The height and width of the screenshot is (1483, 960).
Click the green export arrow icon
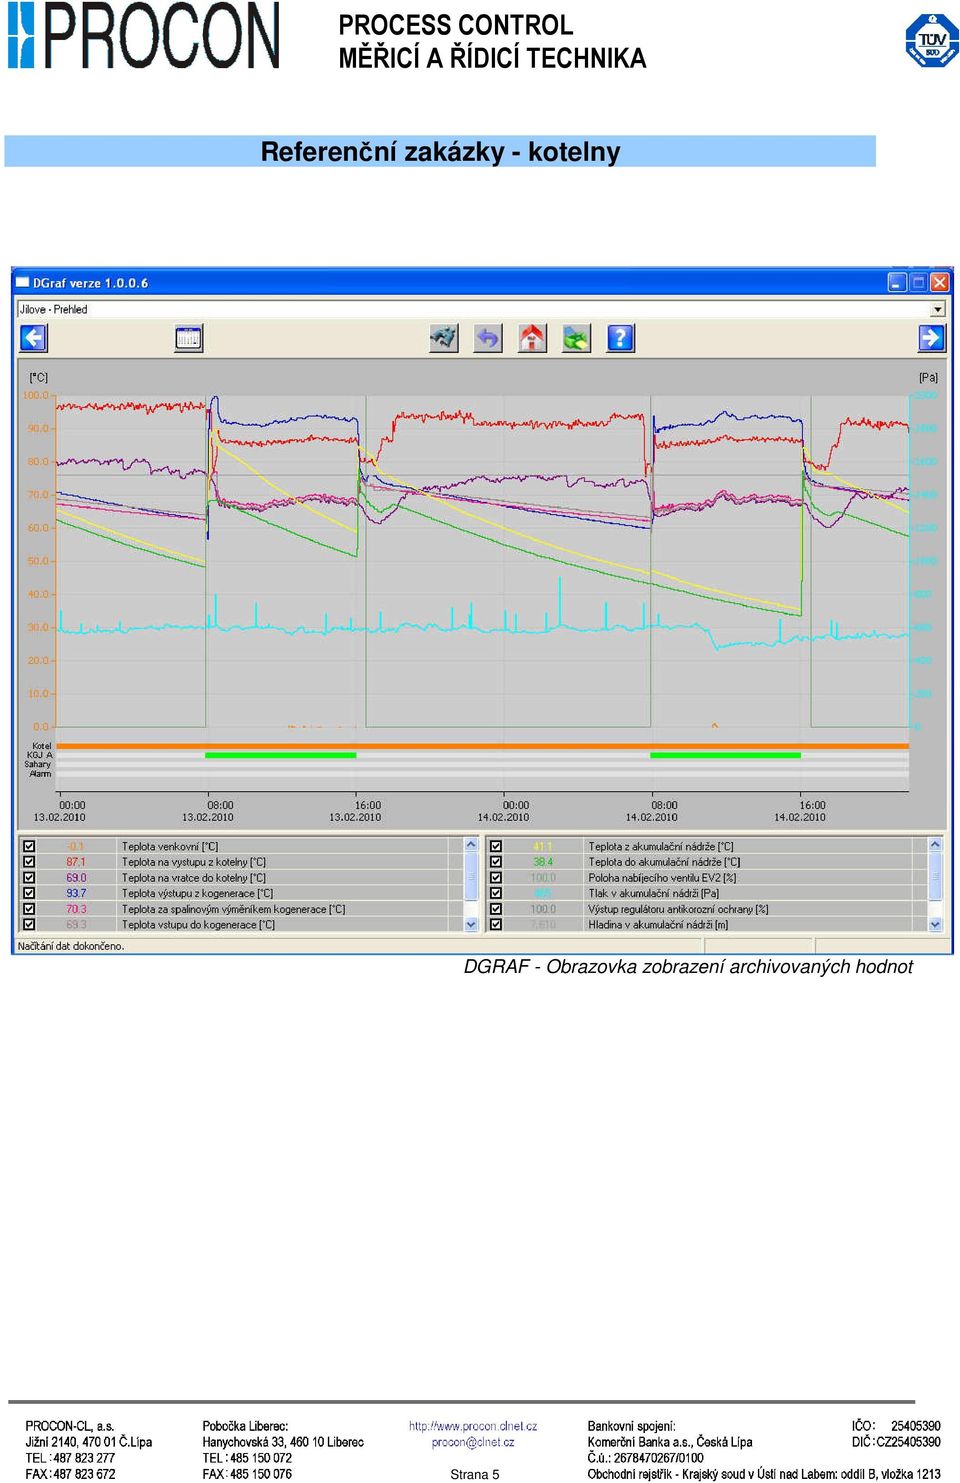[576, 338]
